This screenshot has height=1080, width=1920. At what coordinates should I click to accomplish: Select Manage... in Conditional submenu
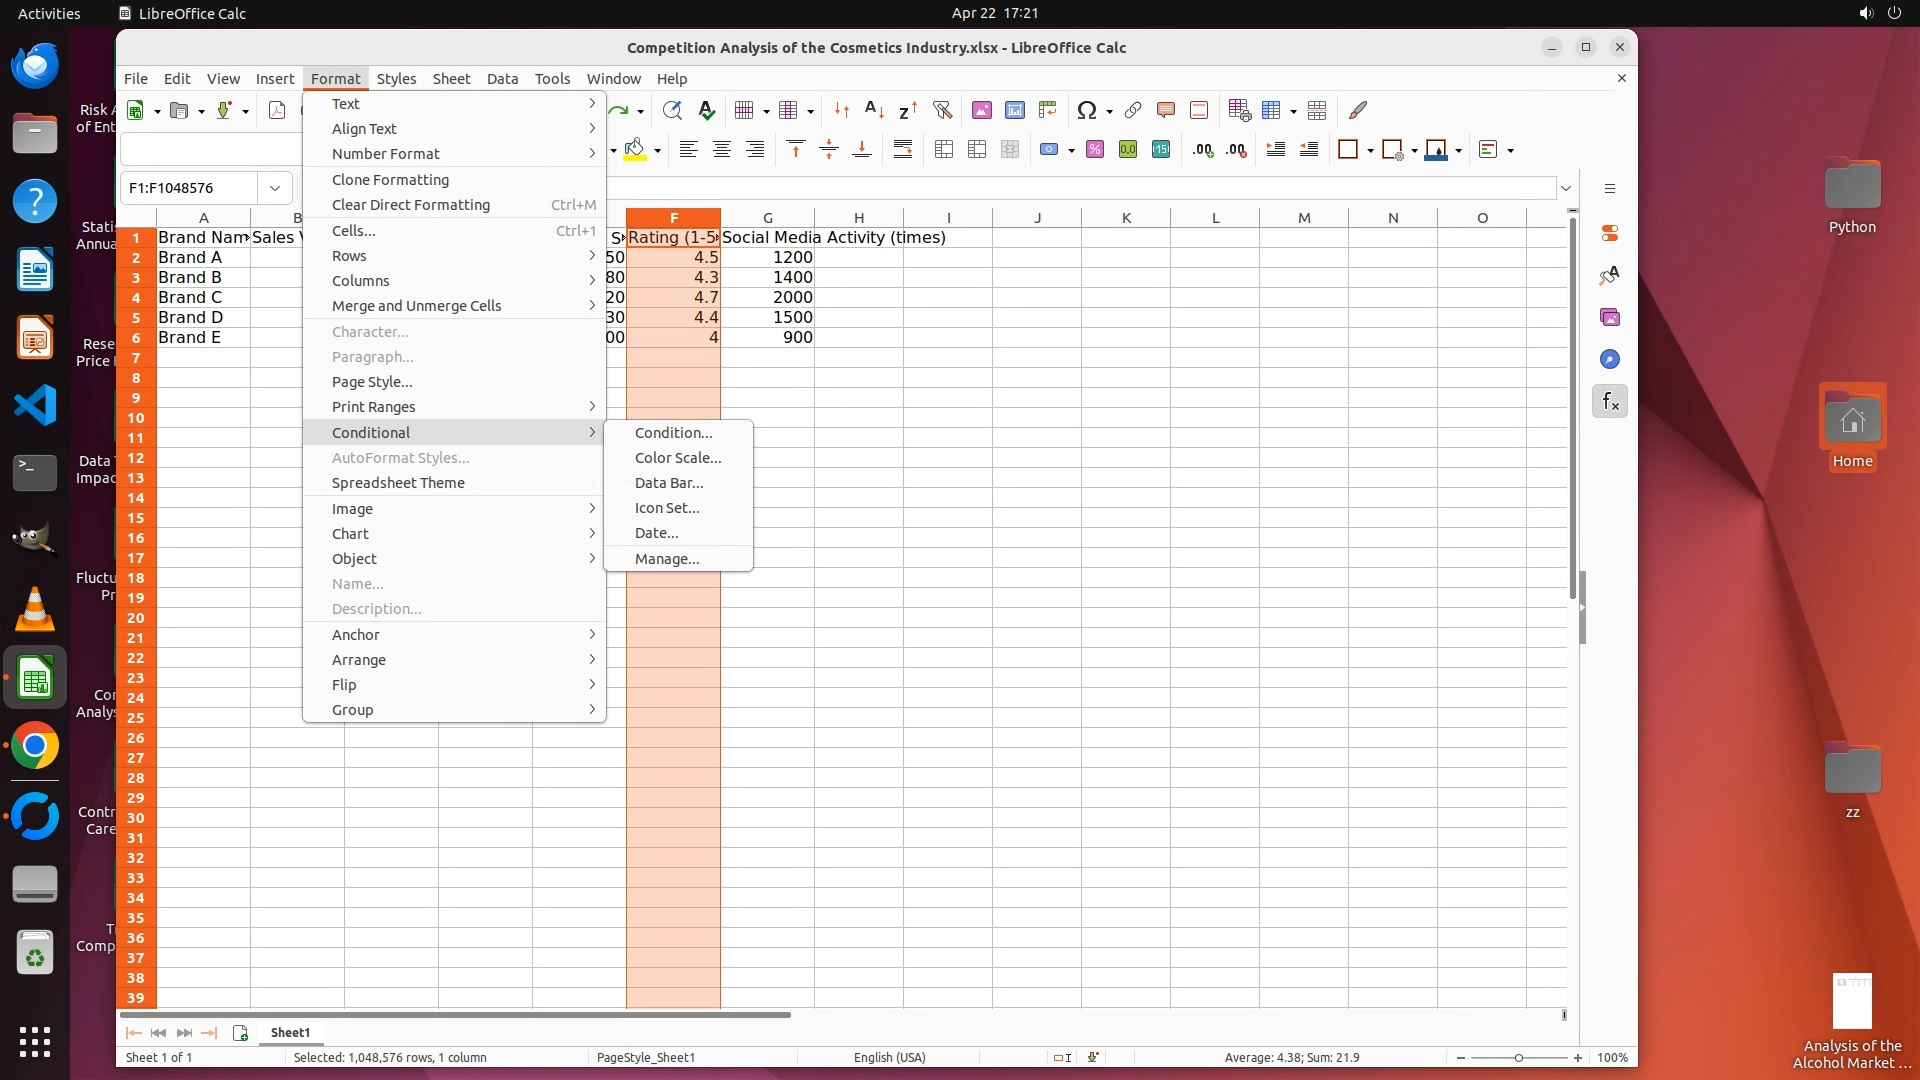coord(666,559)
